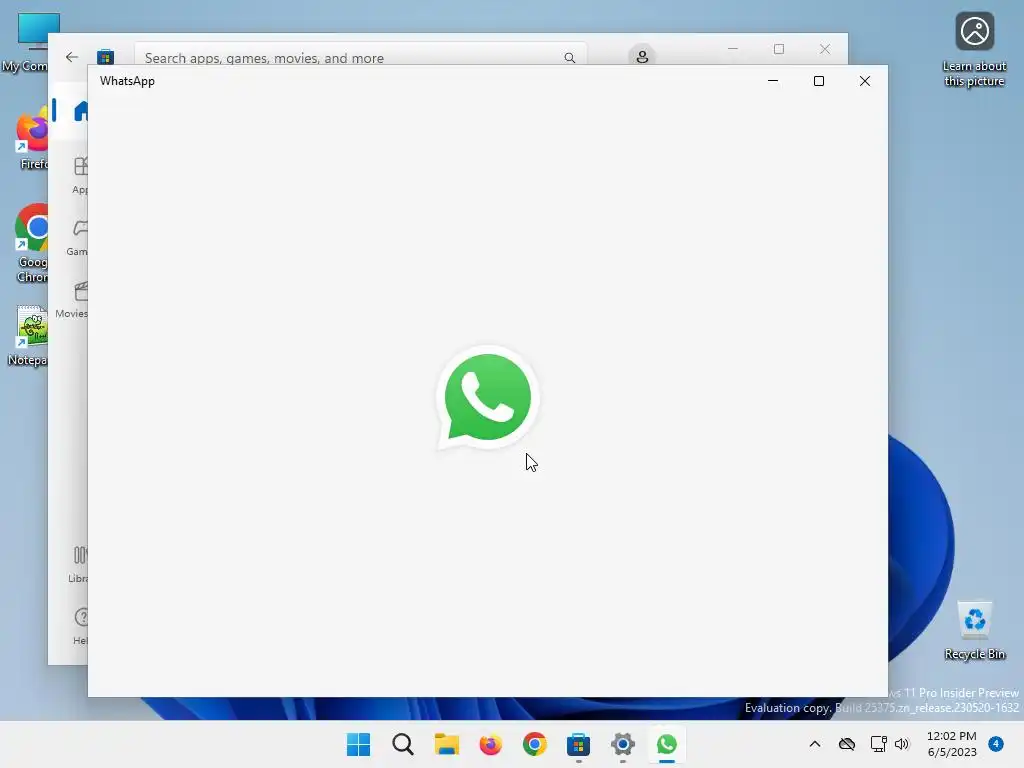Viewport: 1024px width, 768px height.
Task: Select the Notepad++ desktop shortcut
Action: click(27, 336)
